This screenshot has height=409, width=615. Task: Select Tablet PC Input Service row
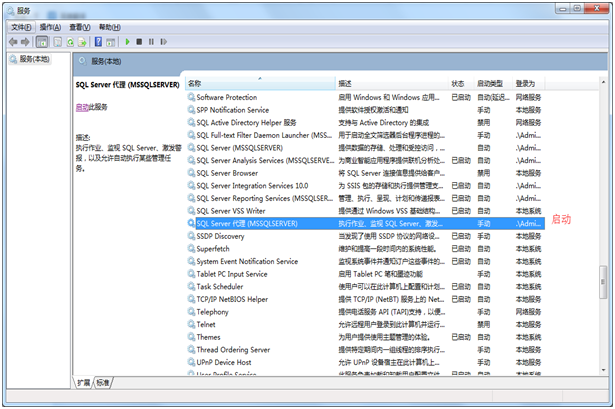point(366,274)
